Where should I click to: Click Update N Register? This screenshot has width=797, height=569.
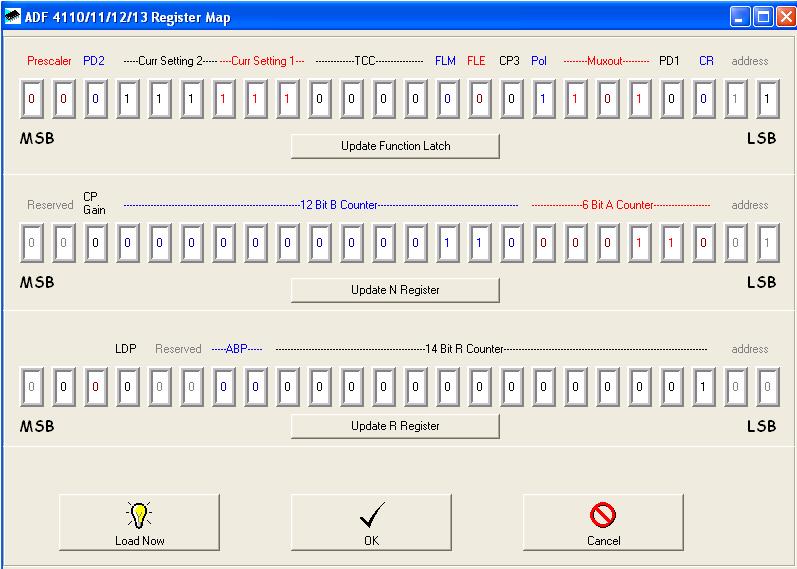point(395,290)
